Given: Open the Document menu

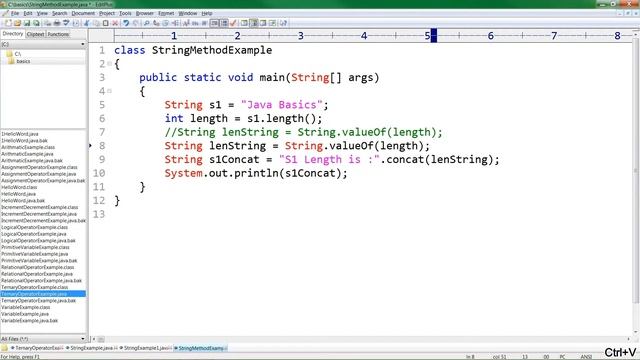Looking at the screenshot, I should pos(83,13).
